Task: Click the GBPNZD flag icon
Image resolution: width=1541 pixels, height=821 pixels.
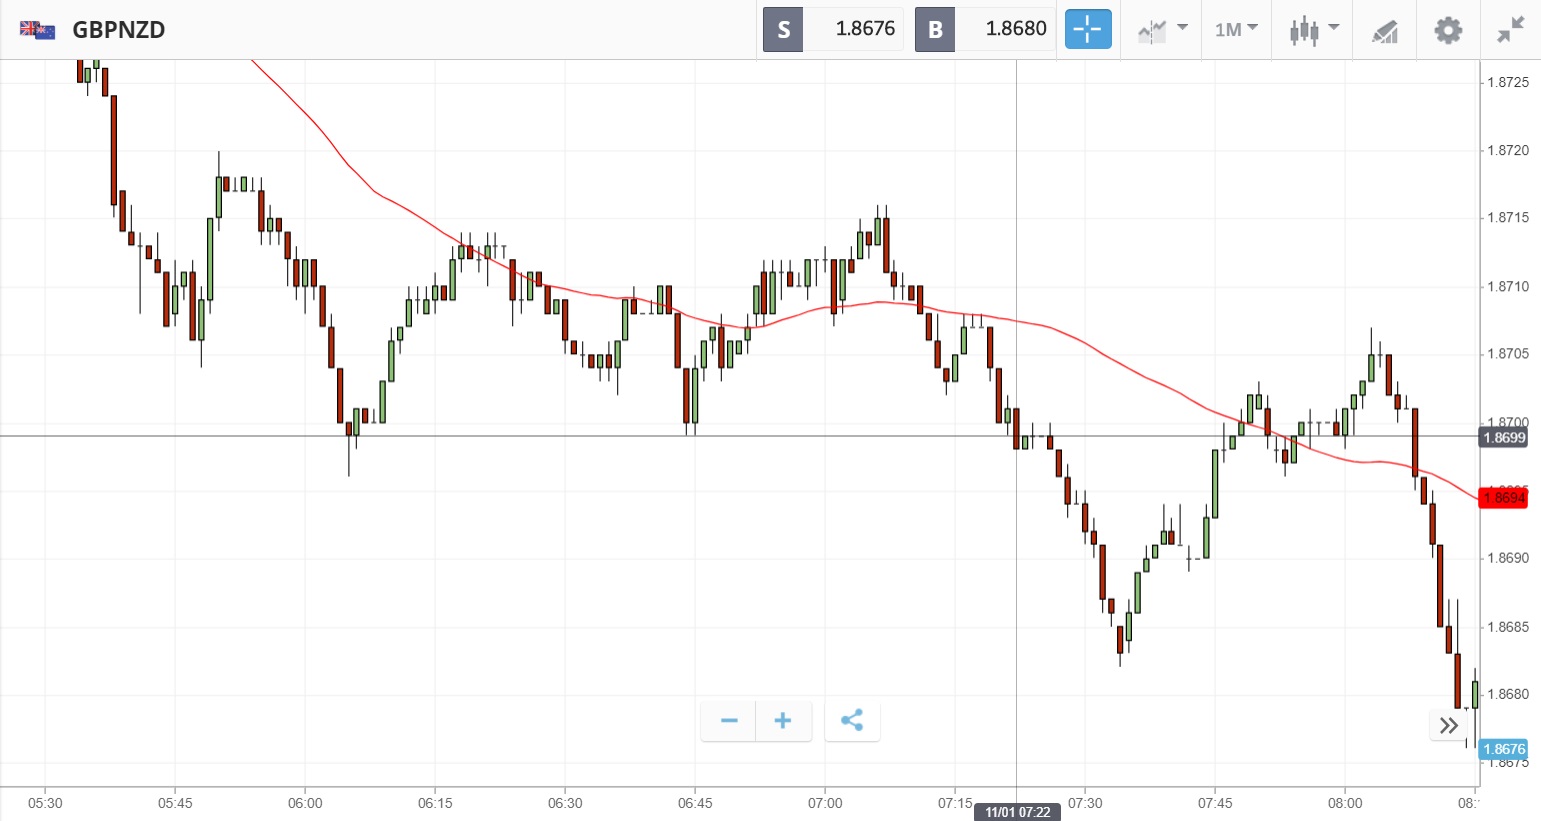Action: pos(37,30)
